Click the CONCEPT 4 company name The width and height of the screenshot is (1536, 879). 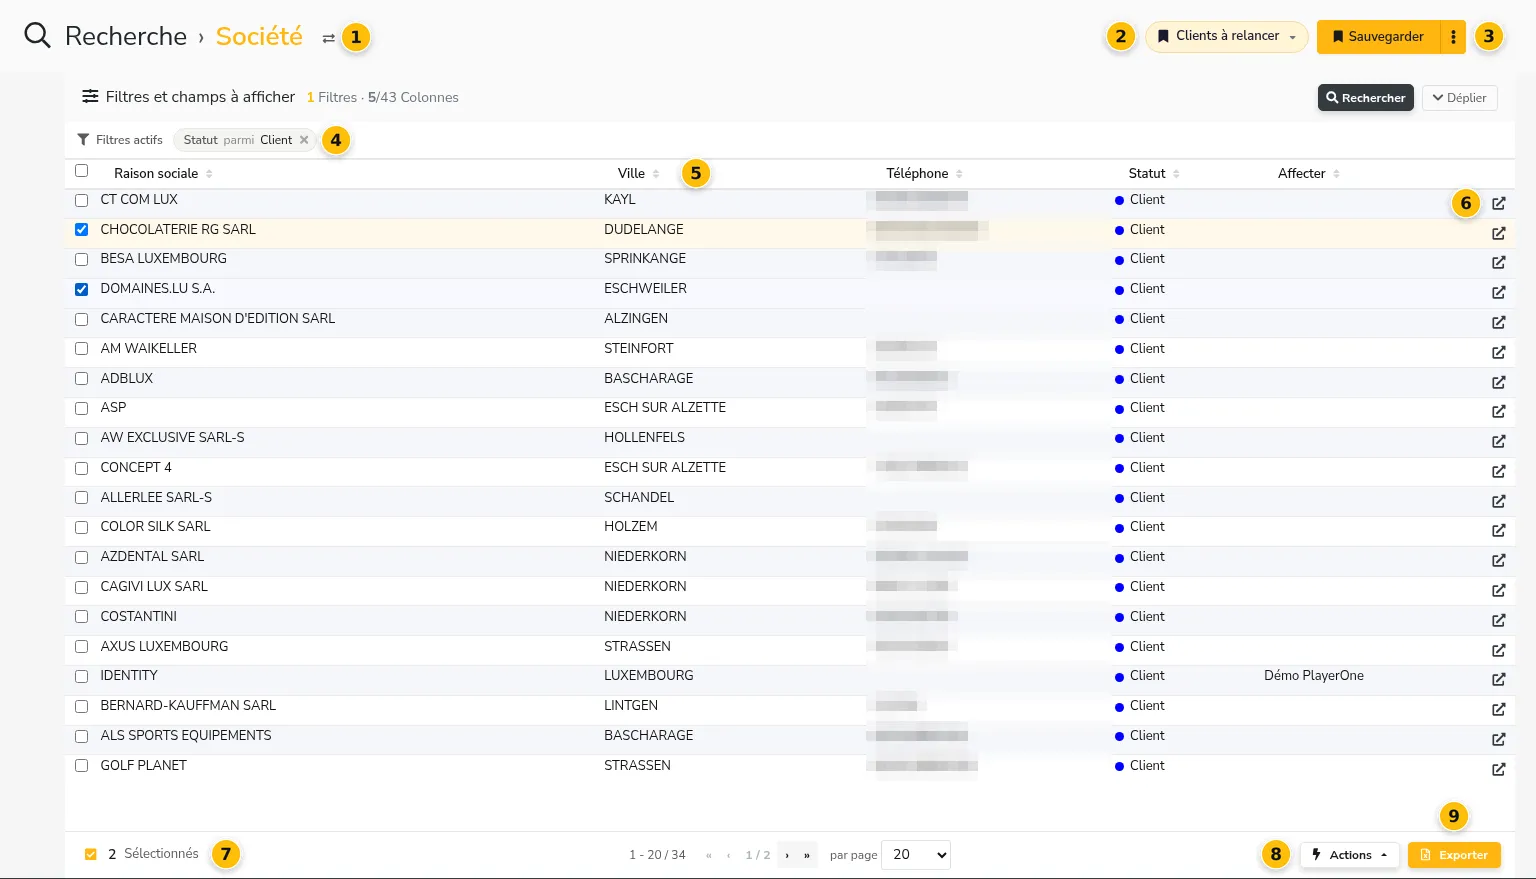[136, 468]
